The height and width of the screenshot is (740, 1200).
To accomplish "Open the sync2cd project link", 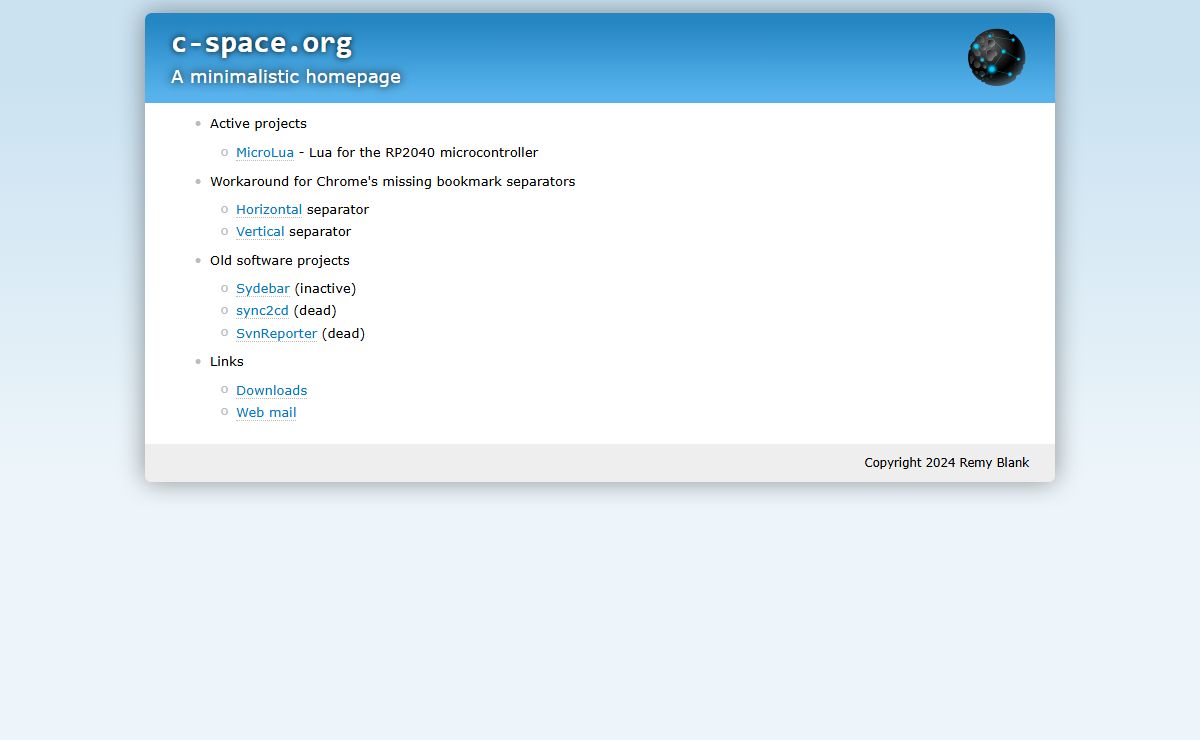I will pyautogui.click(x=262, y=311).
